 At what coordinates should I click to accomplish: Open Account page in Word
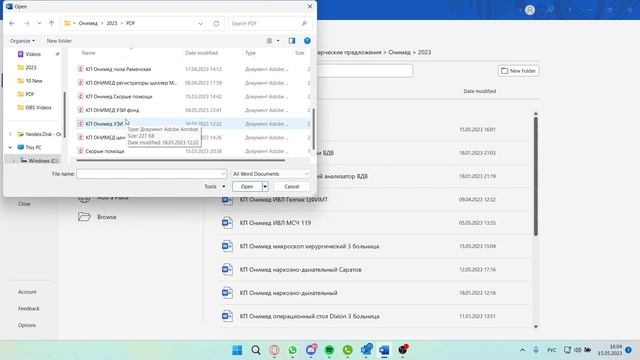[x=27, y=292]
